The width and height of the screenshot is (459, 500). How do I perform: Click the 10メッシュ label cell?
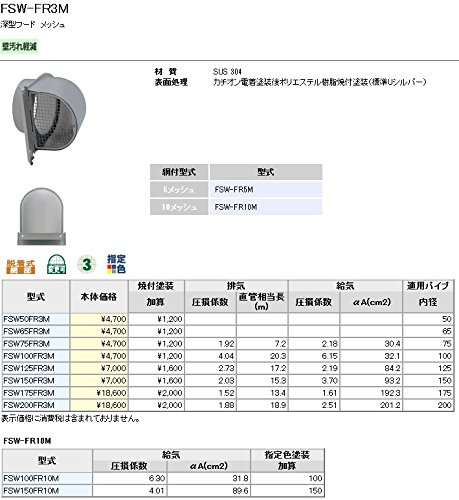[179, 207]
